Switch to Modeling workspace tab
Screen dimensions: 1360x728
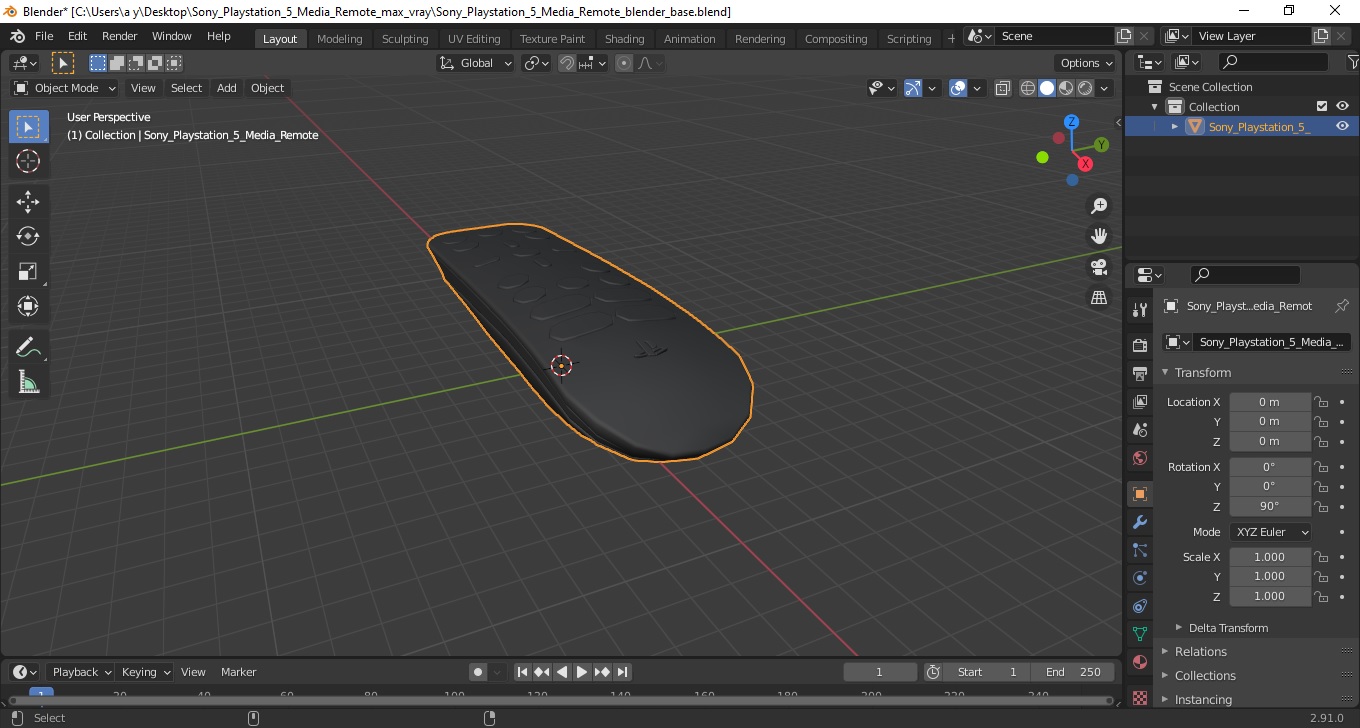pyautogui.click(x=340, y=39)
